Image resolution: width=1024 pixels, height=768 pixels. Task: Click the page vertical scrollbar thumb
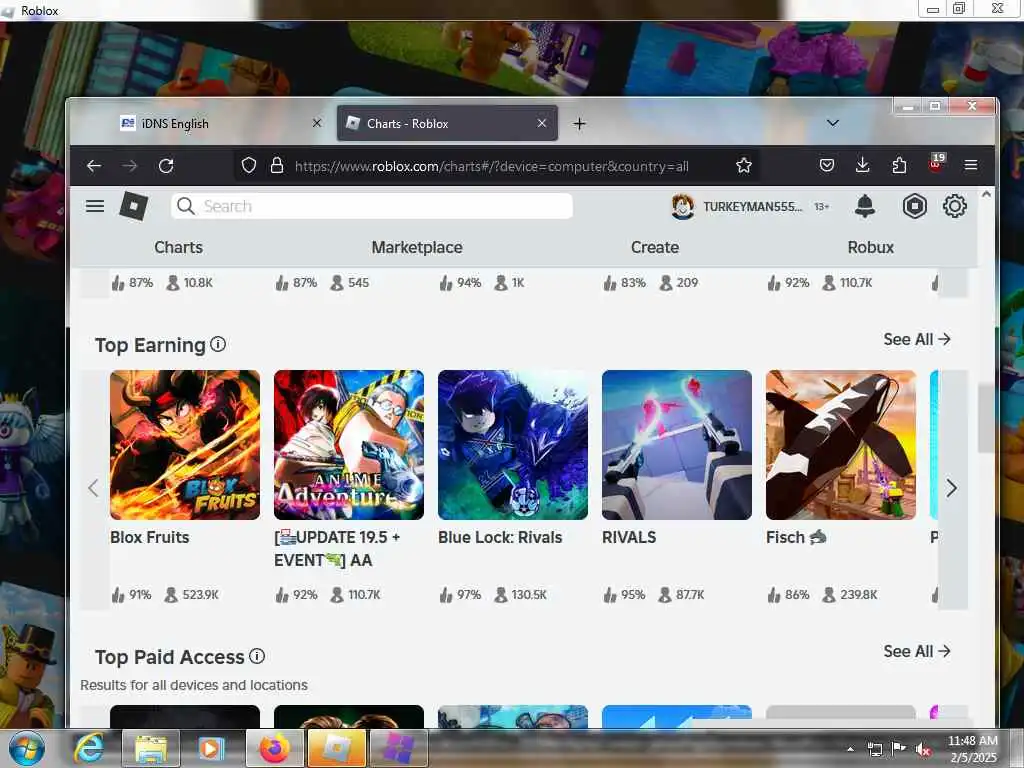[985, 419]
